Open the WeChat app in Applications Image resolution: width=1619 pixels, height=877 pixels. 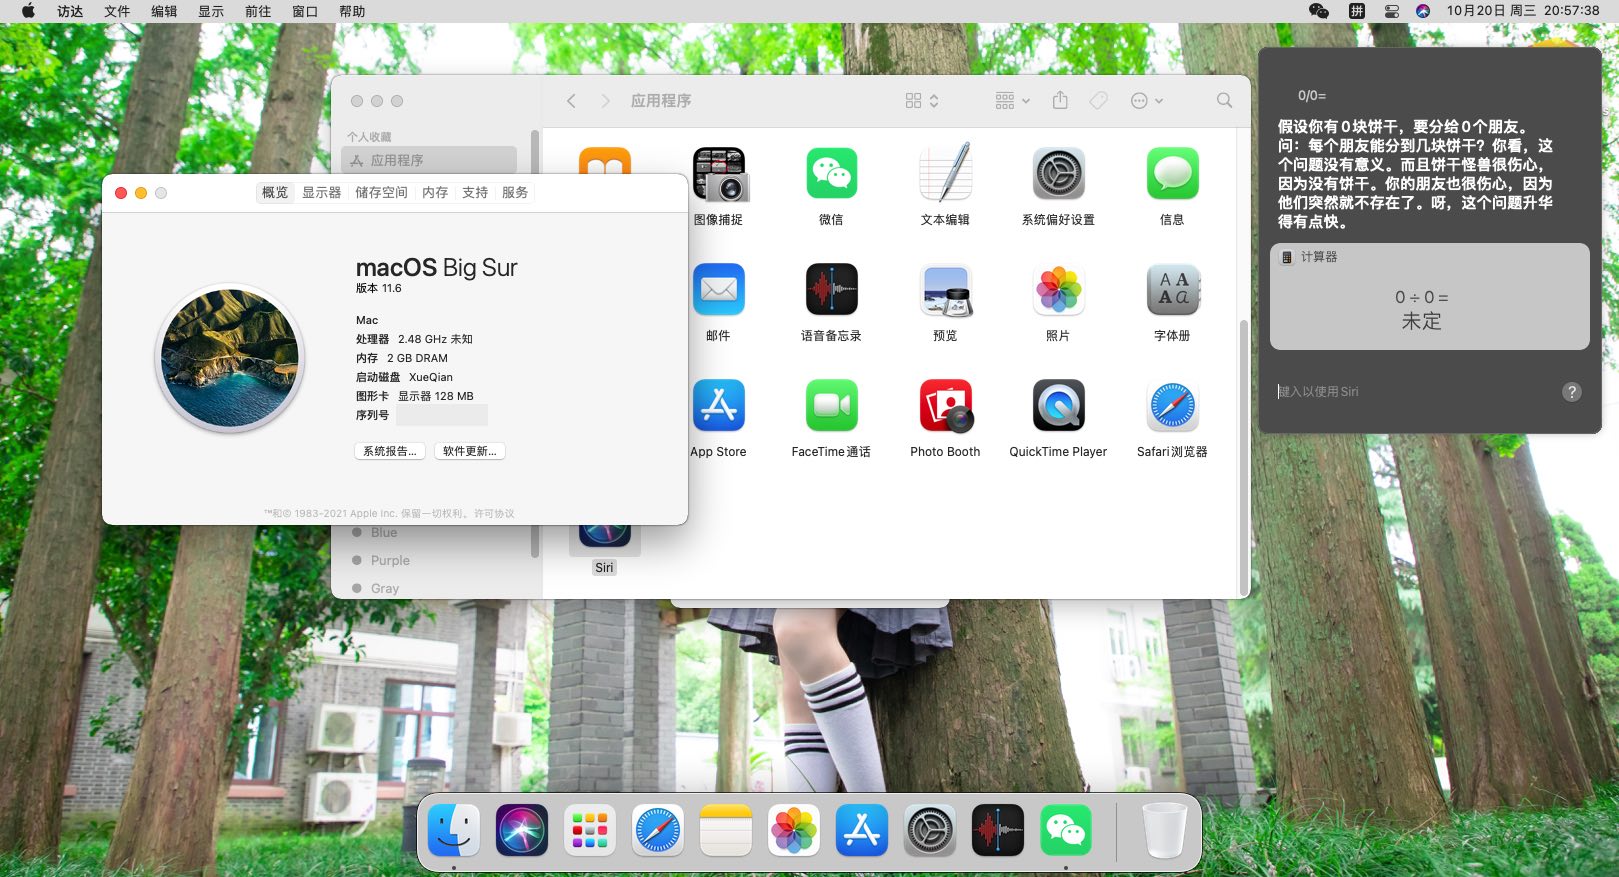pos(831,175)
